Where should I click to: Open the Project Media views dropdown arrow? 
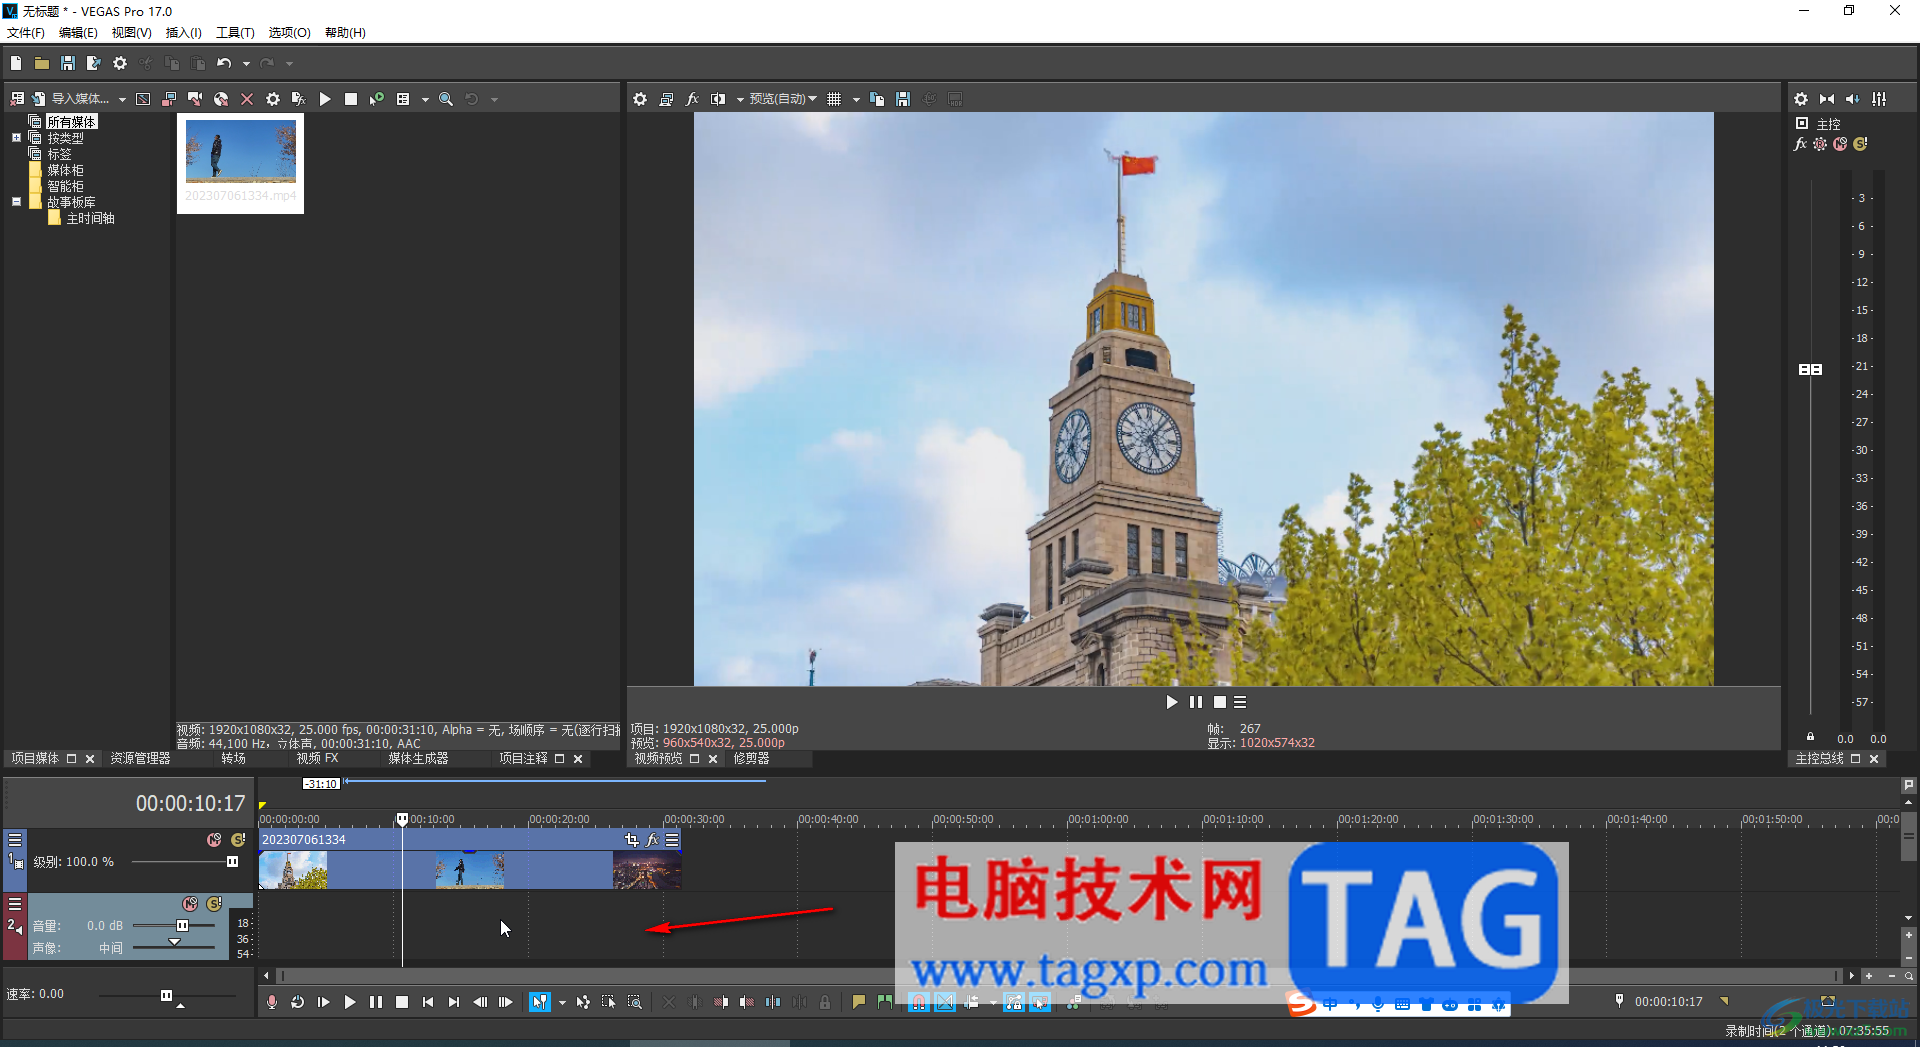[x=425, y=100]
